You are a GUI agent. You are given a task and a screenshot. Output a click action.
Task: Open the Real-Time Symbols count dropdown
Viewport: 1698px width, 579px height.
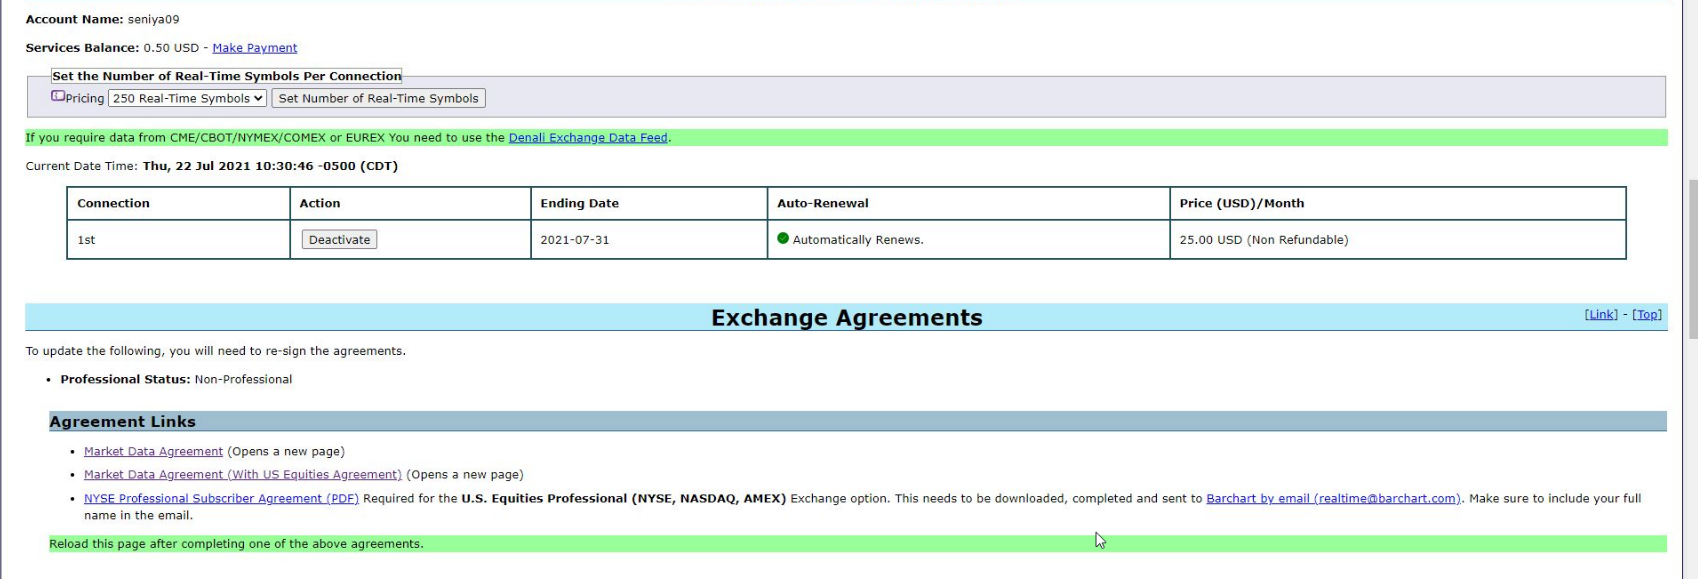(187, 98)
